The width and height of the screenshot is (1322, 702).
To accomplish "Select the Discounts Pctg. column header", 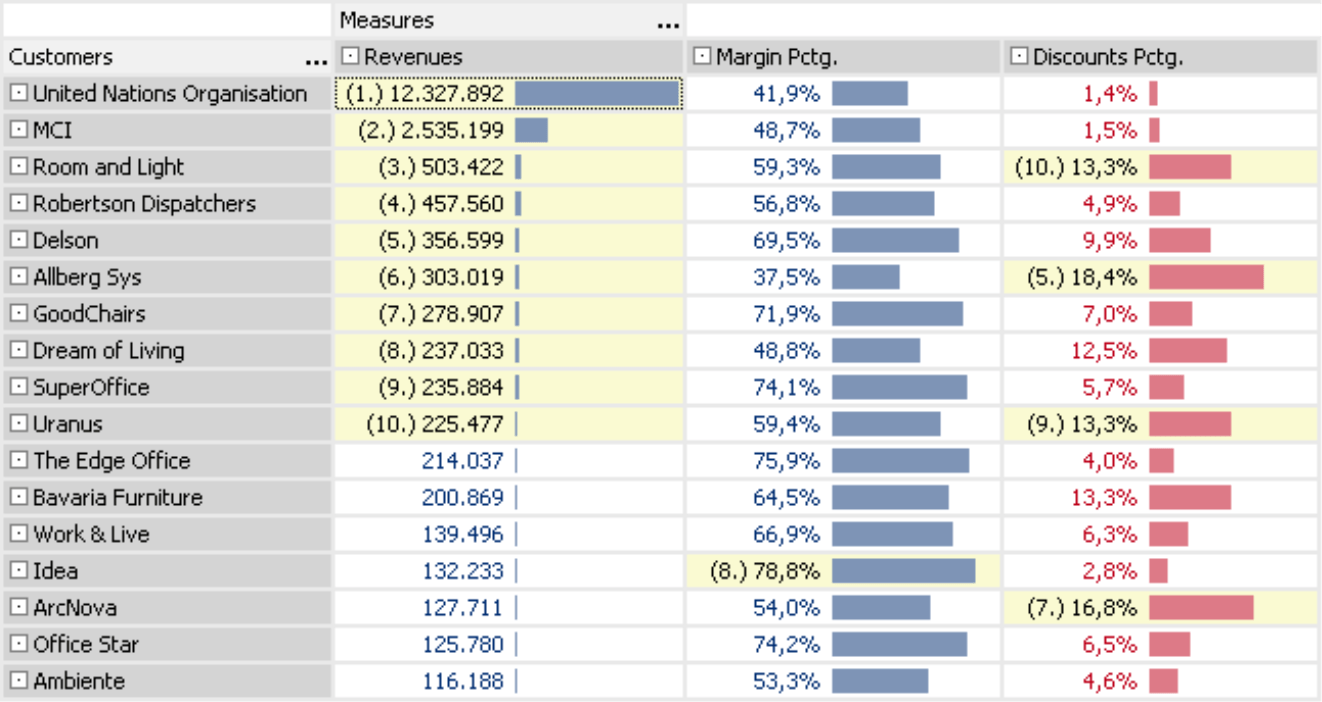I will coord(1160,57).
